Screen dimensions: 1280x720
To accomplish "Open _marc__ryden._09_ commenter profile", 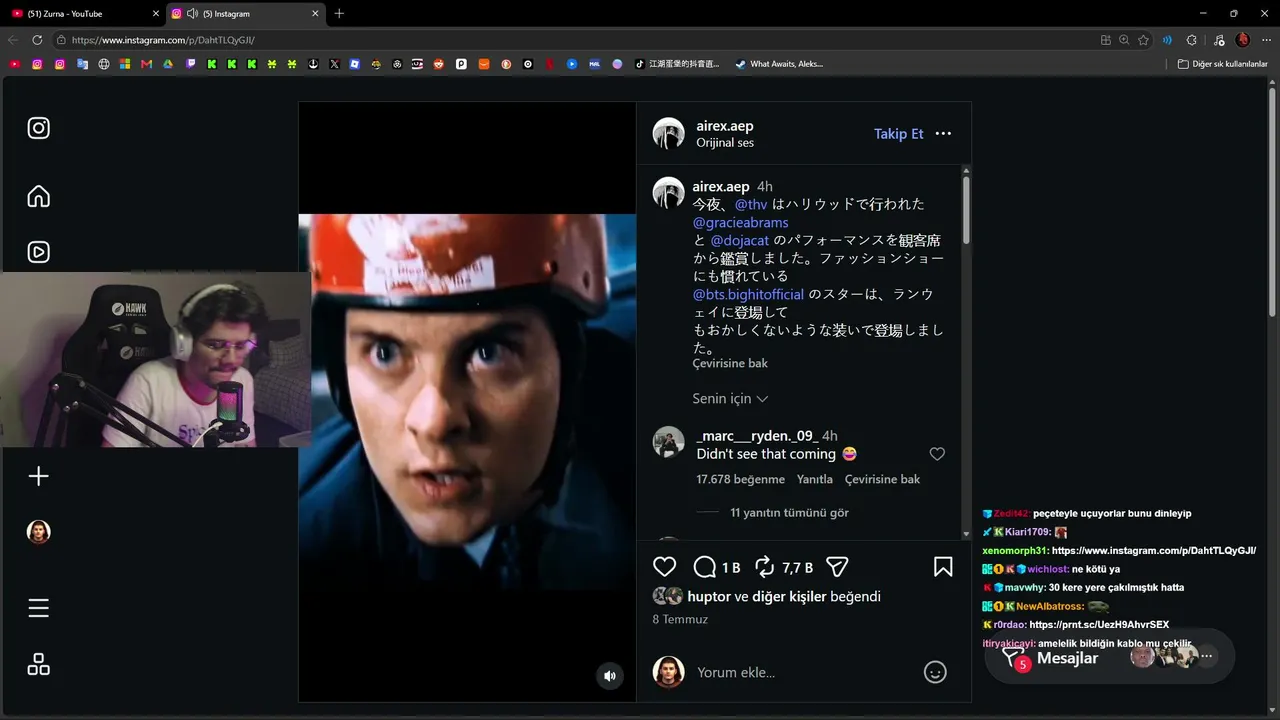I will coord(757,436).
